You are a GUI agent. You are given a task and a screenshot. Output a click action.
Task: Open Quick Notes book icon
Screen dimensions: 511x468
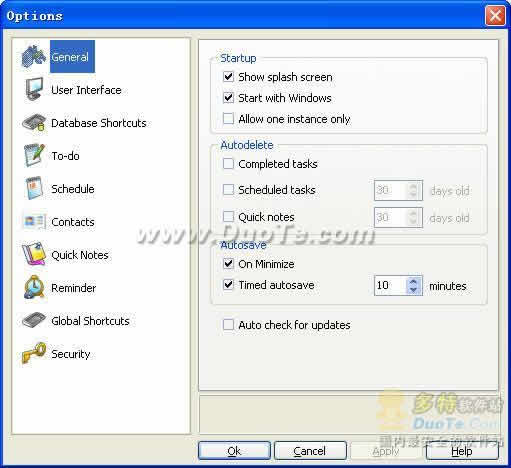click(34, 254)
